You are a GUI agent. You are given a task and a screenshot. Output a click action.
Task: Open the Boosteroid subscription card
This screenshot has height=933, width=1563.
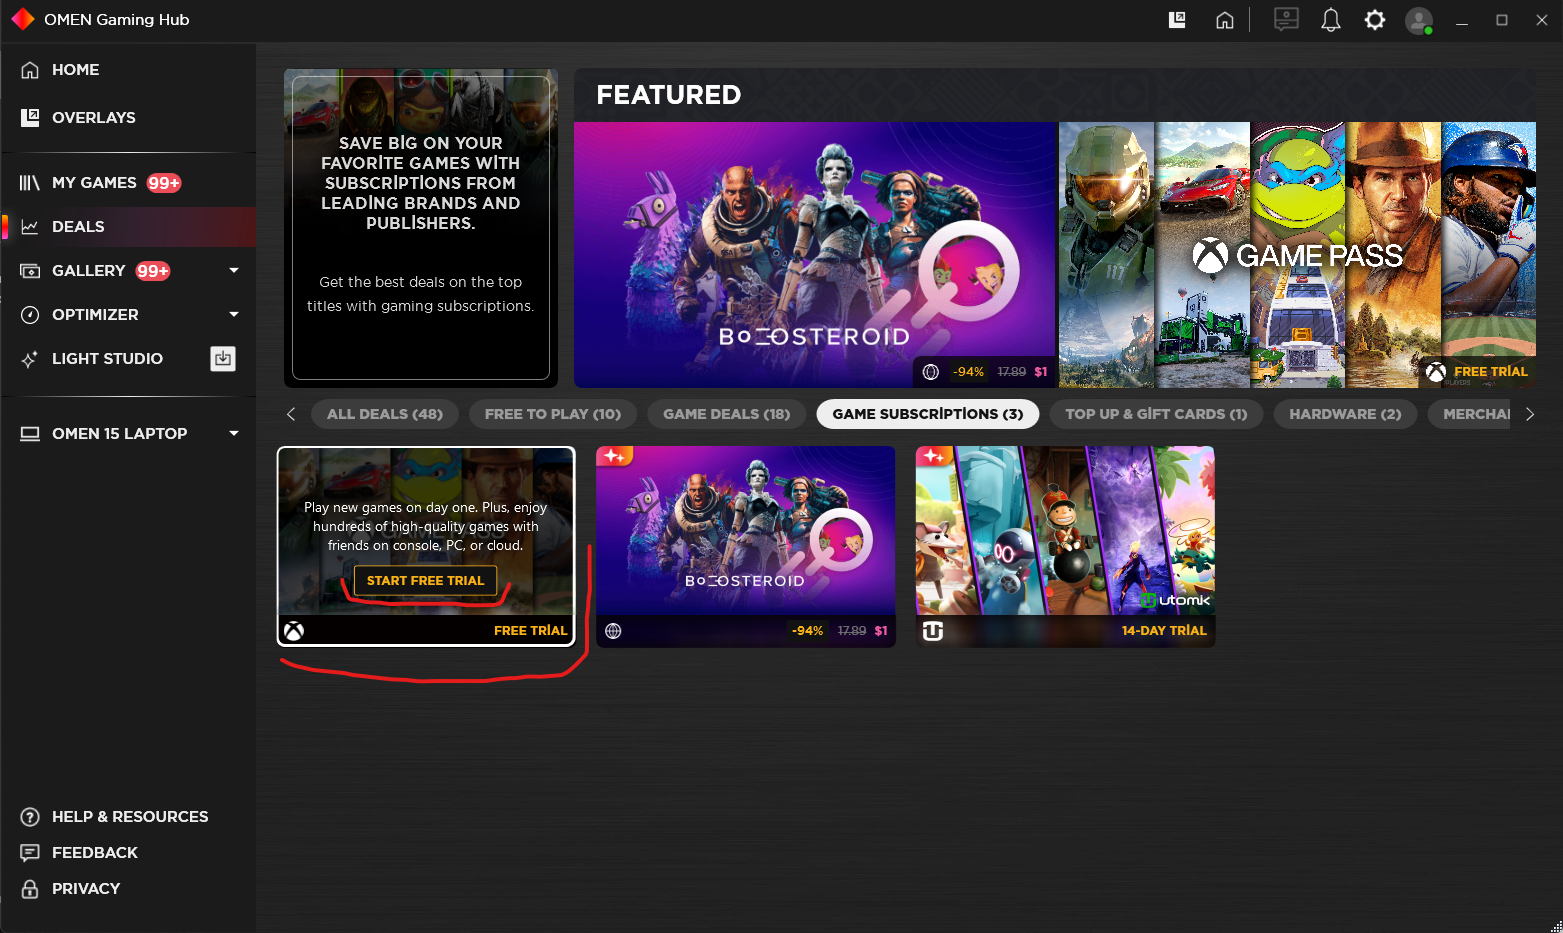pos(746,547)
